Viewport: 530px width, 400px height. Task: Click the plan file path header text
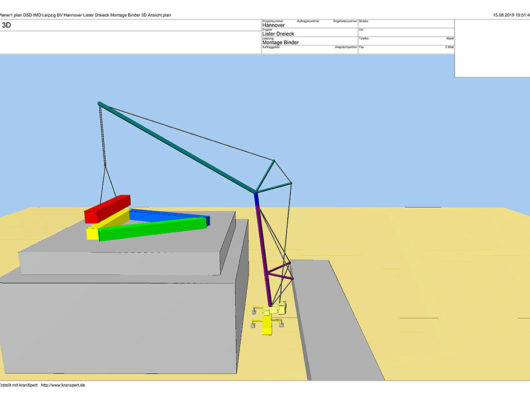(85, 15)
